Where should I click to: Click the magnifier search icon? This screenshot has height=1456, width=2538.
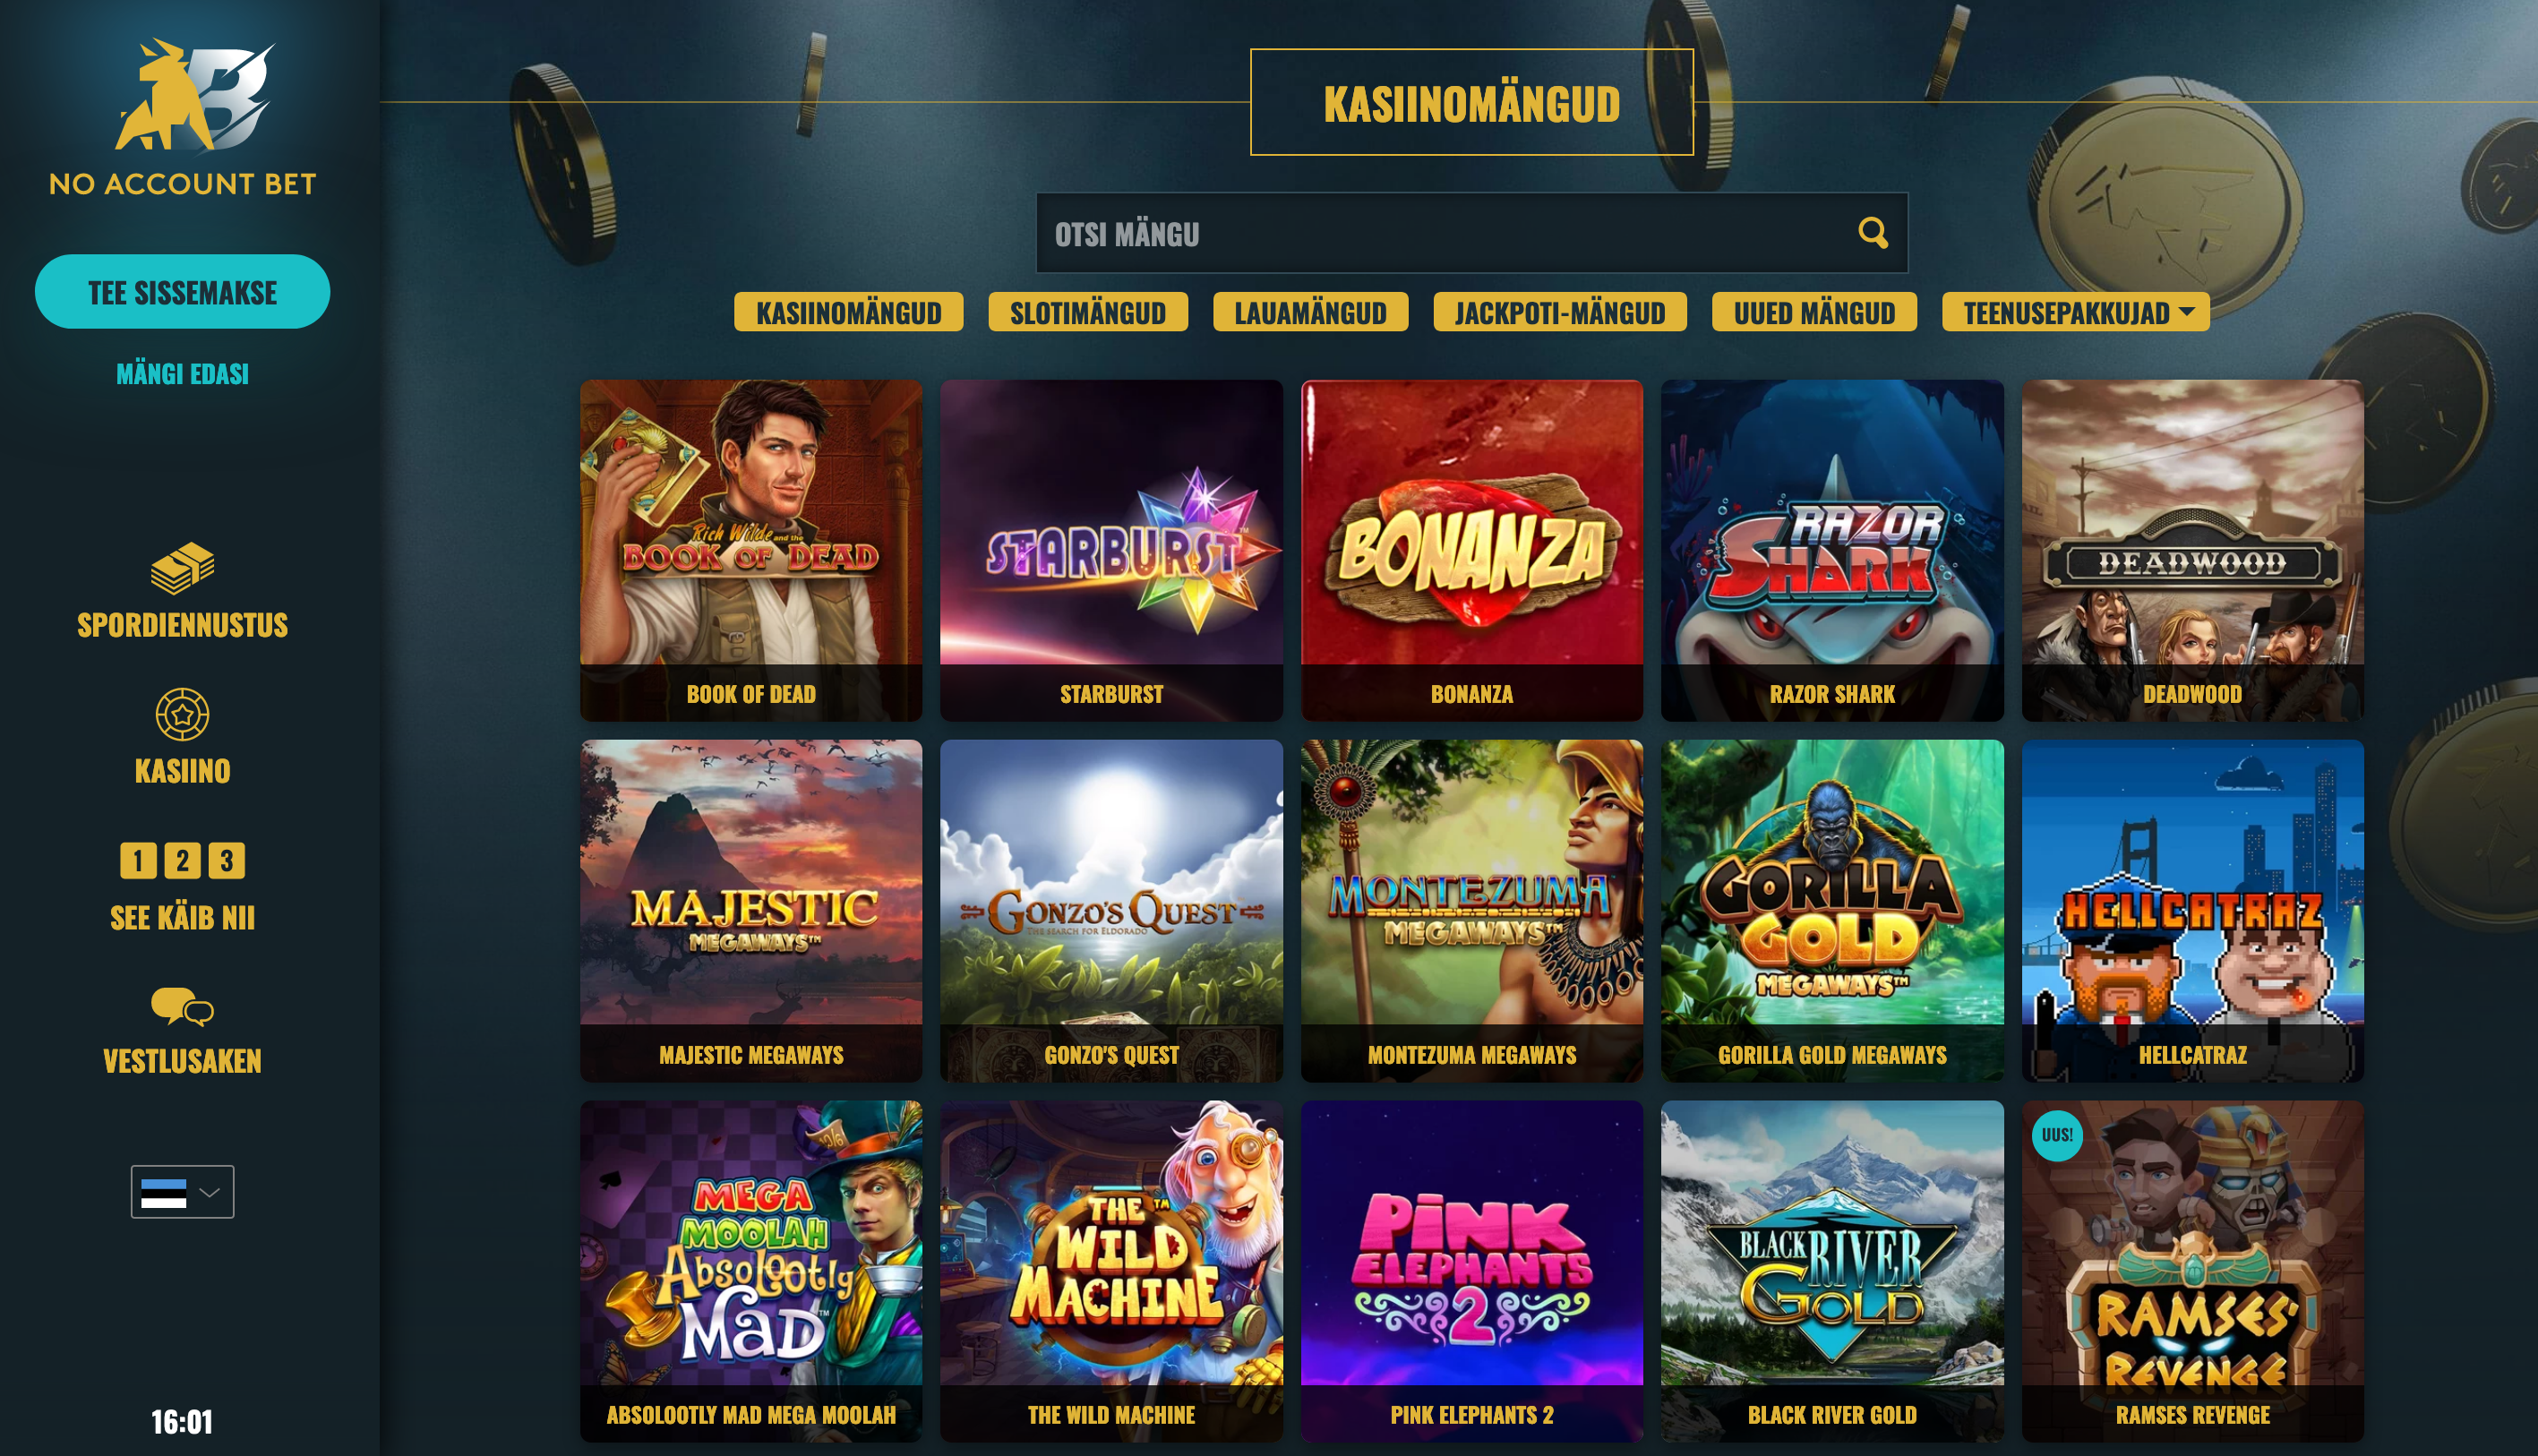1873,233
